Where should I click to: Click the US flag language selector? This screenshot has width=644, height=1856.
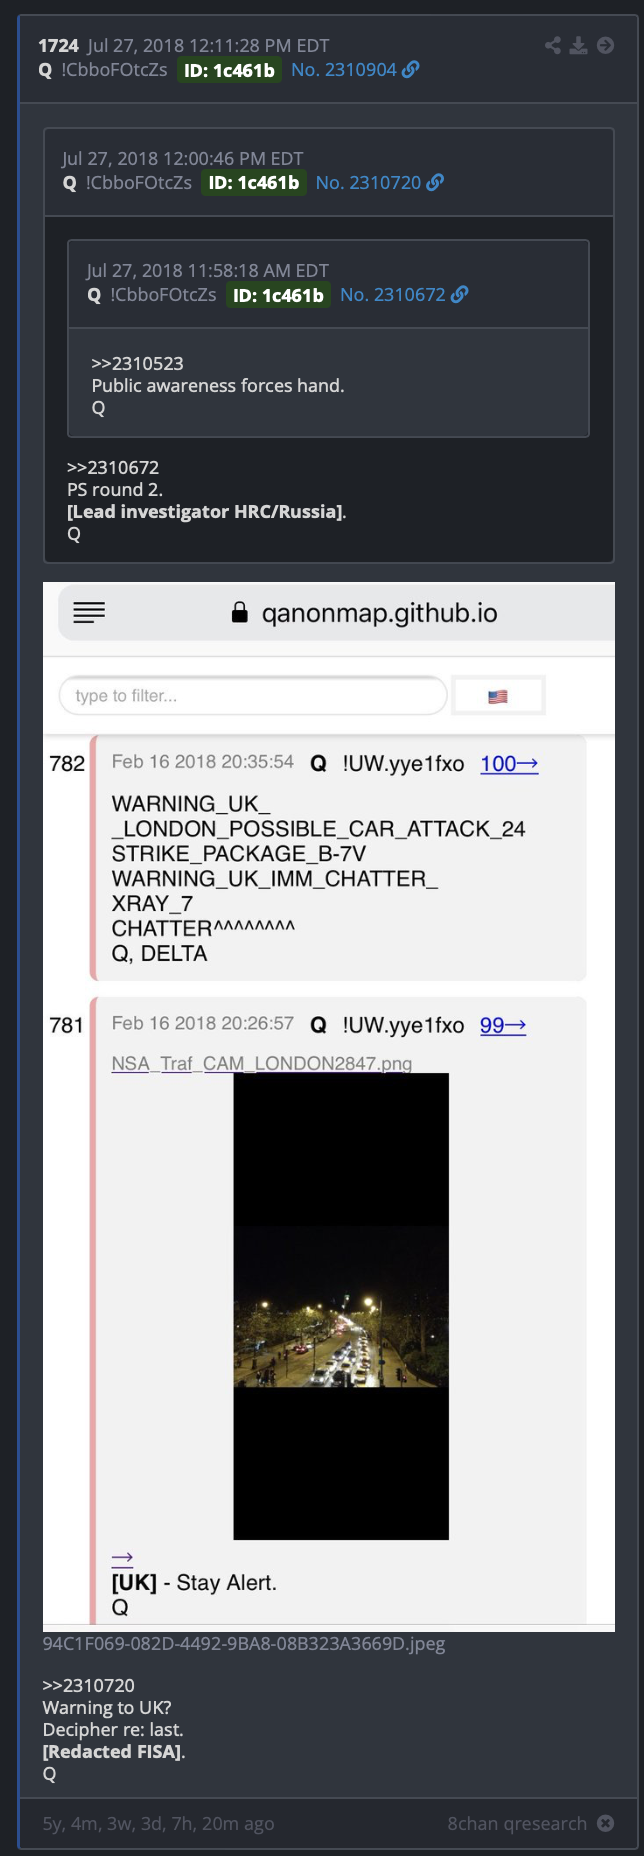498,696
